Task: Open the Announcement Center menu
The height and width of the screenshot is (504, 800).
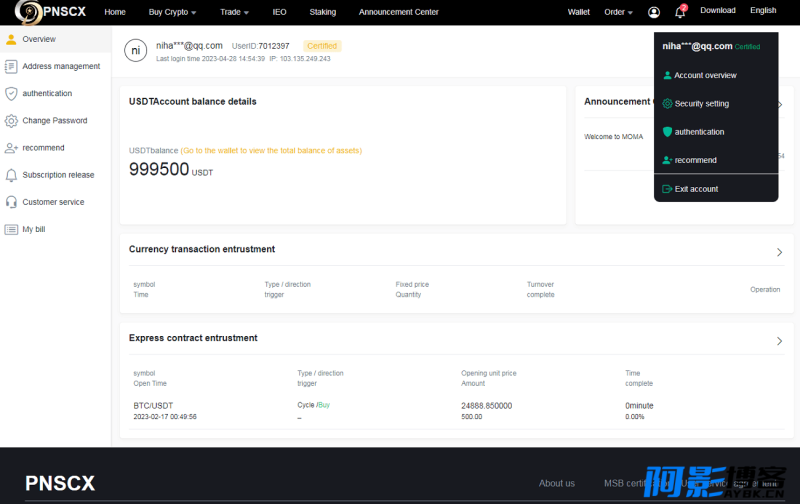Action: [x=398, y=12]
